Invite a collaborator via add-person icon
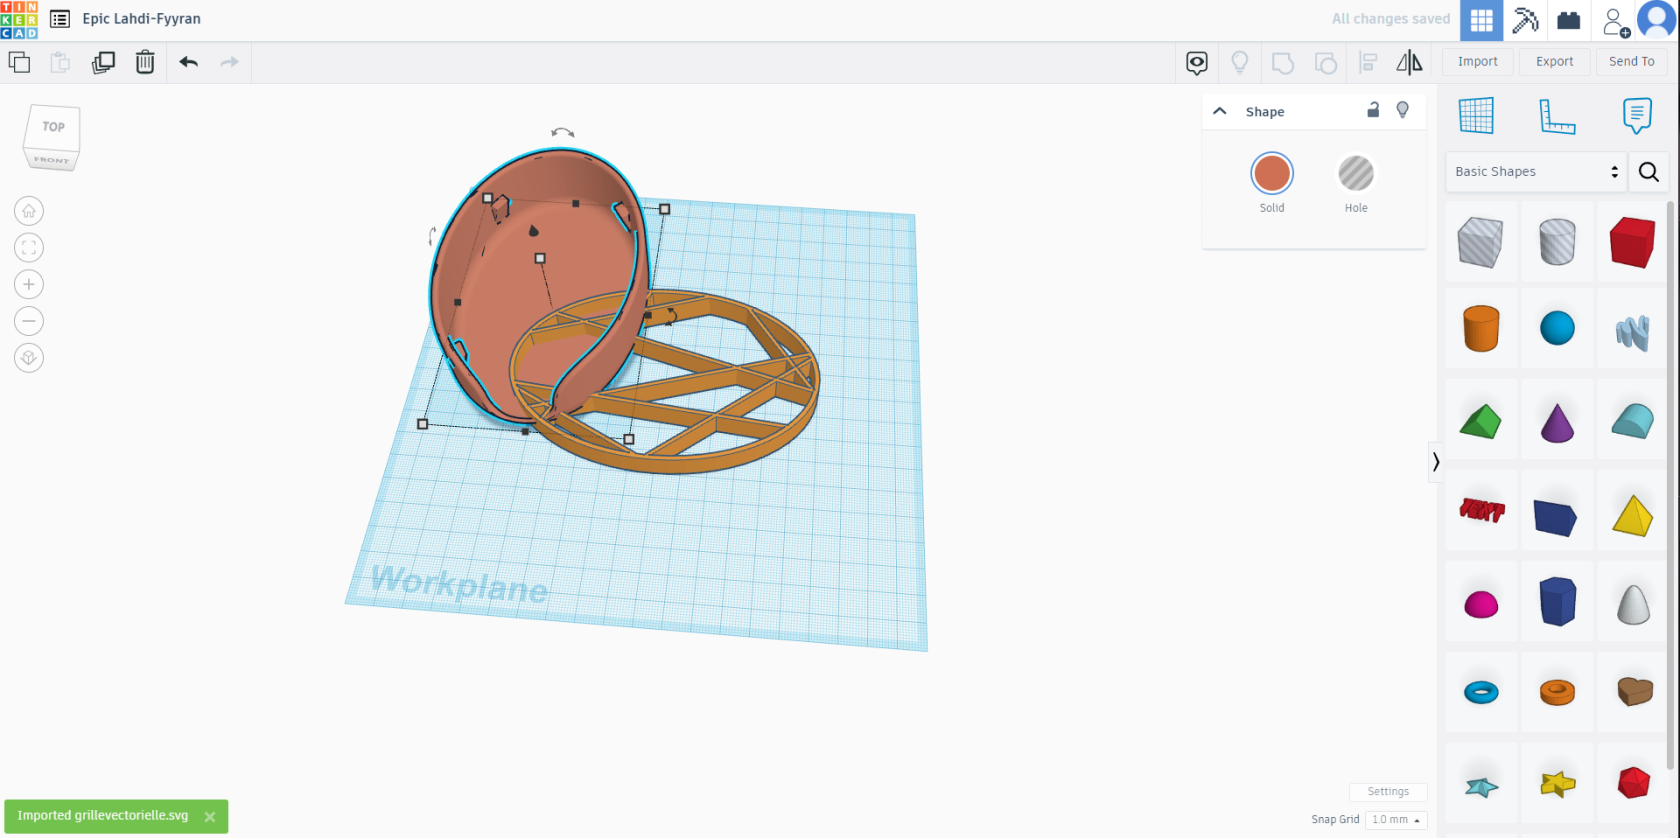This screenshot has width=1680, height=838. [x=1615, y=21]
